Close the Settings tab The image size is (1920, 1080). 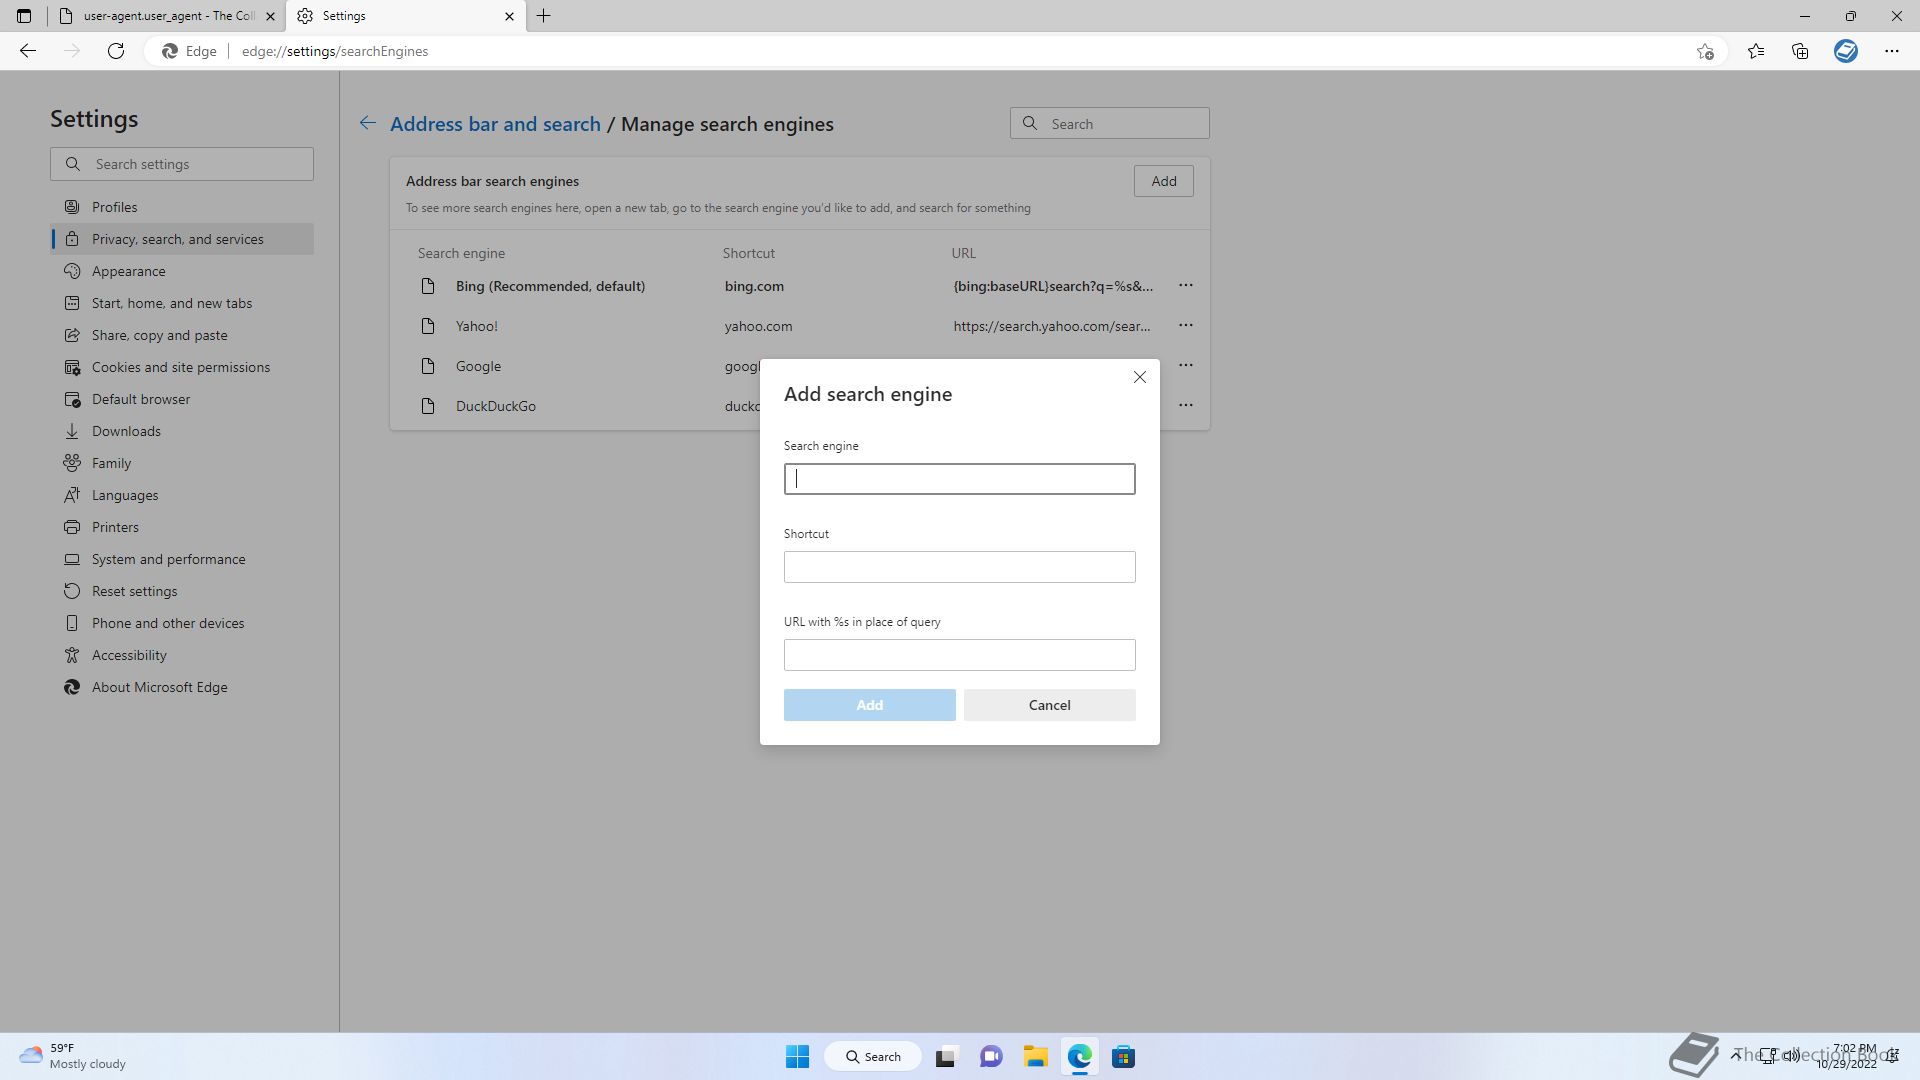pos(509,16)
